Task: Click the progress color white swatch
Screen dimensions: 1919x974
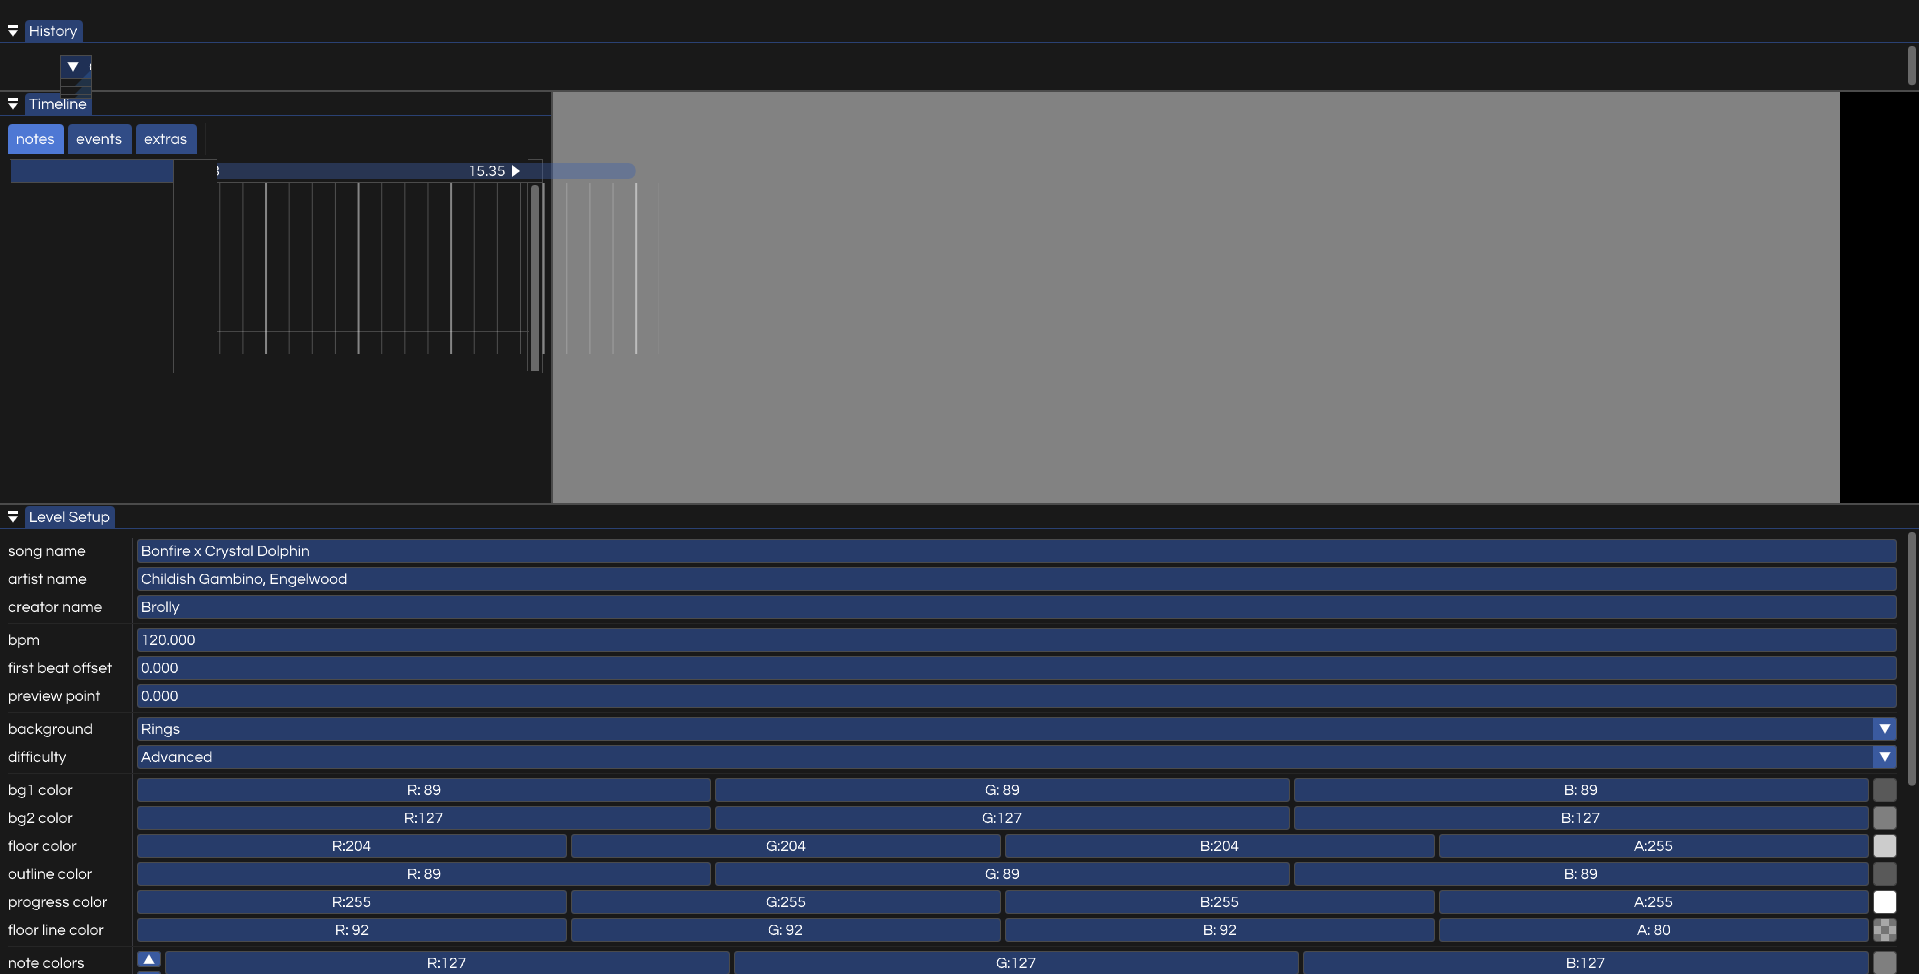Action: click(1884, 902)
